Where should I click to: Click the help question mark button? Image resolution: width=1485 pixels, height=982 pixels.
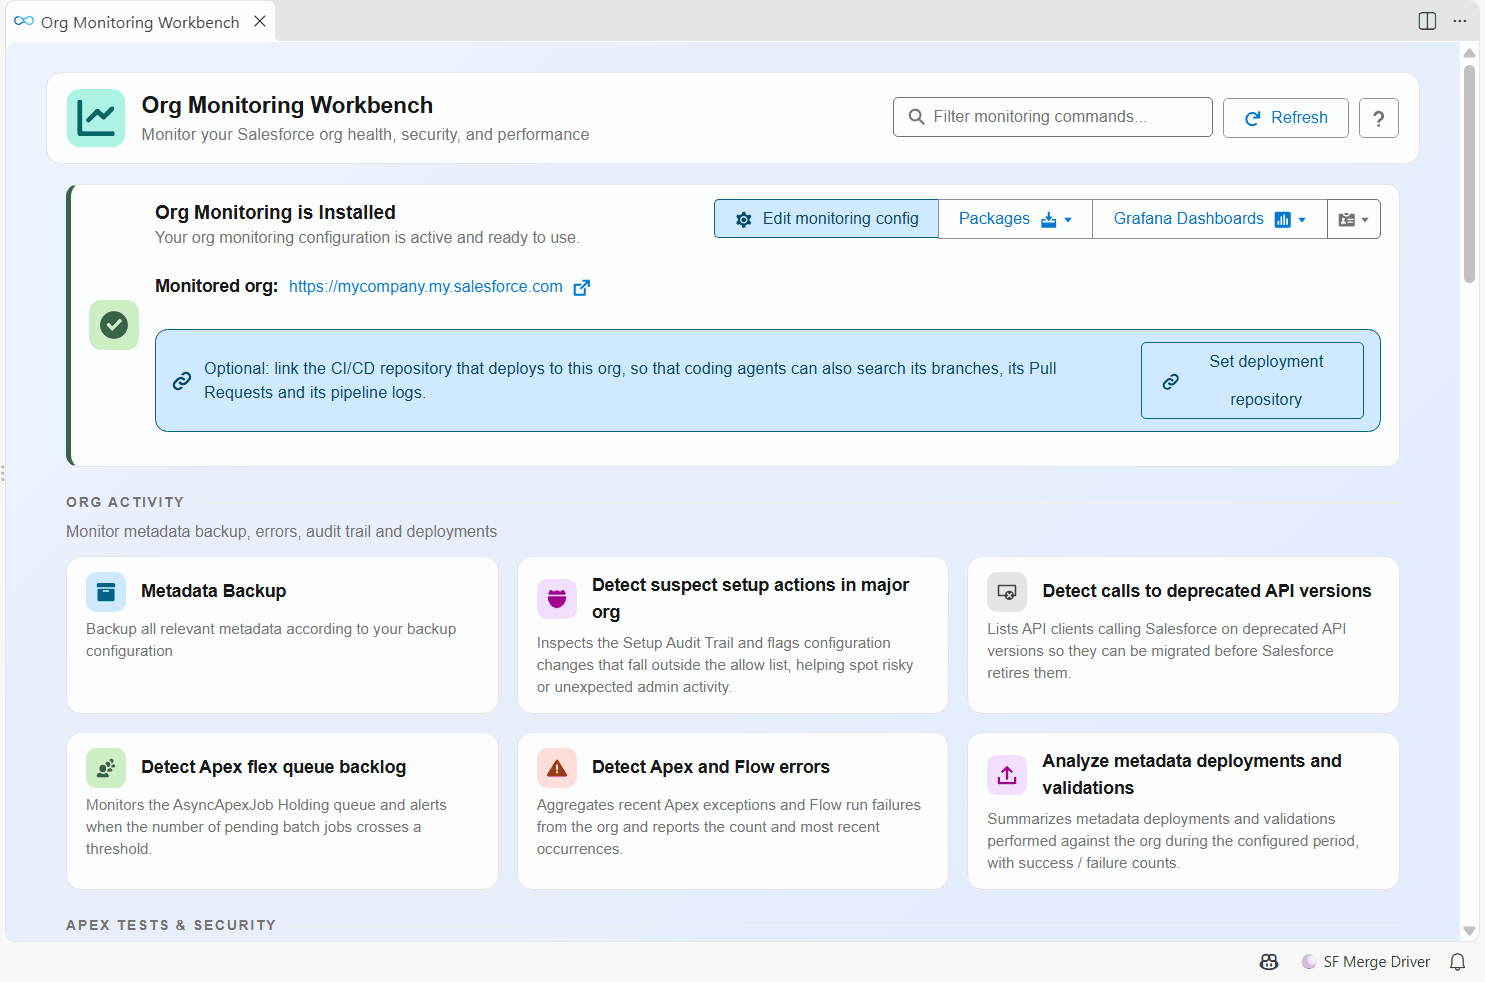1378,118
